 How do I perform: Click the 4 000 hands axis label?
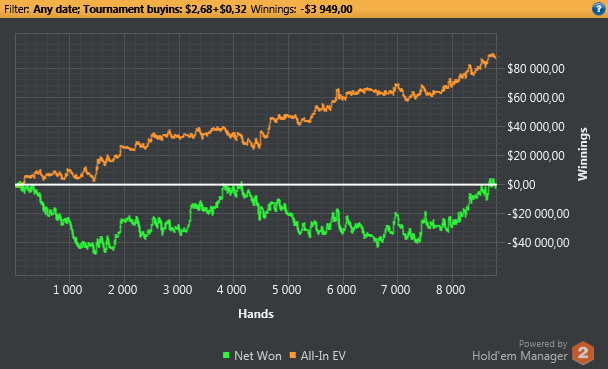pyautogui.click(x=231, y=290)
